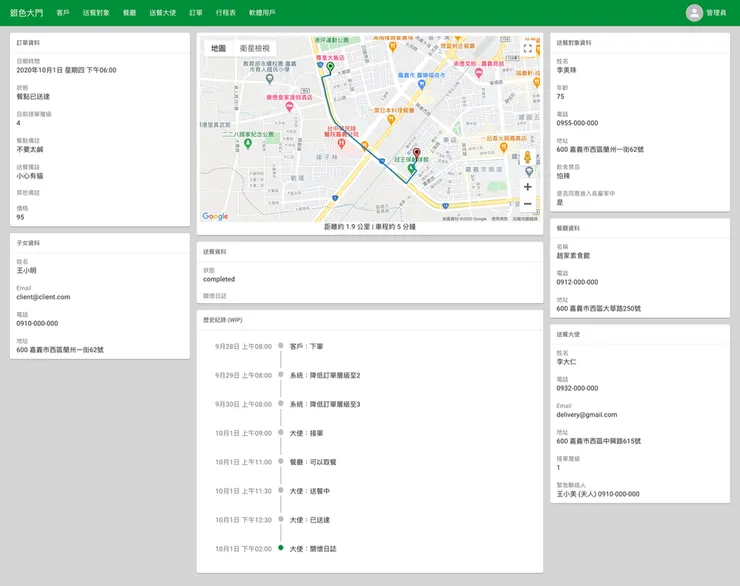
Task: Click the 銀色大門 site title
Action: (x=26, y=13)
